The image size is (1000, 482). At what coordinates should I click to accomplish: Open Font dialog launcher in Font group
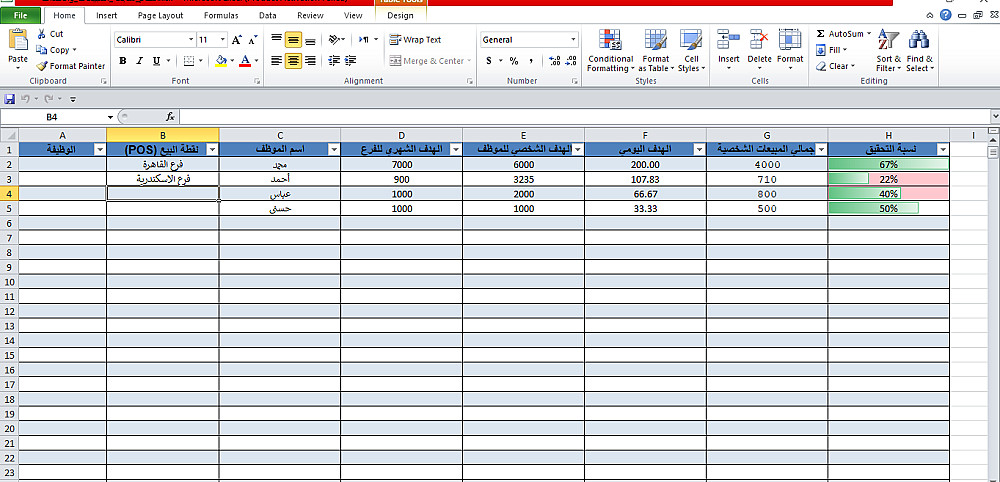[x=257, y=82]
